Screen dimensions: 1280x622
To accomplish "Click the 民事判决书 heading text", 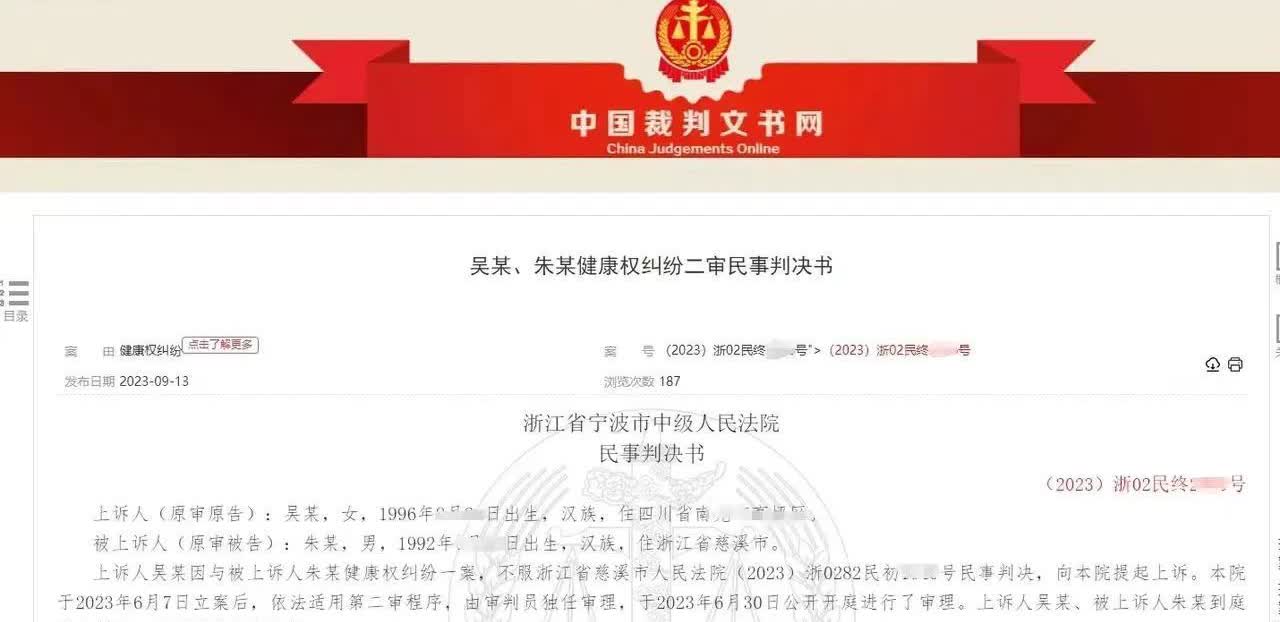I will [651, 453].
